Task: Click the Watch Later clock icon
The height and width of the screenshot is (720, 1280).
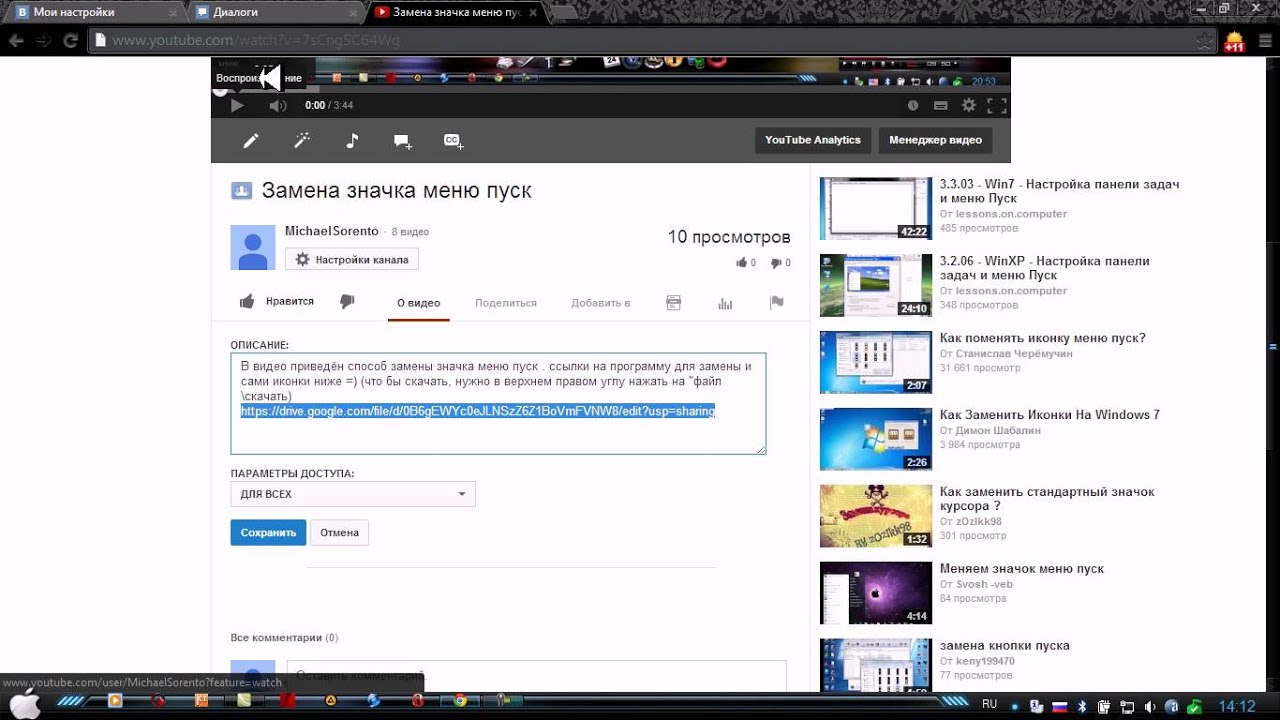Action: click(x=913, y=105)
